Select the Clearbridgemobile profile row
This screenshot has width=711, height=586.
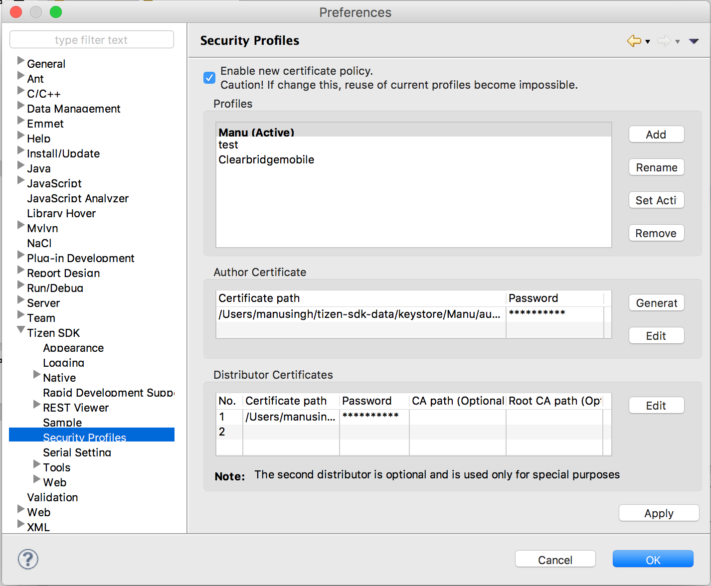(266, 159)
